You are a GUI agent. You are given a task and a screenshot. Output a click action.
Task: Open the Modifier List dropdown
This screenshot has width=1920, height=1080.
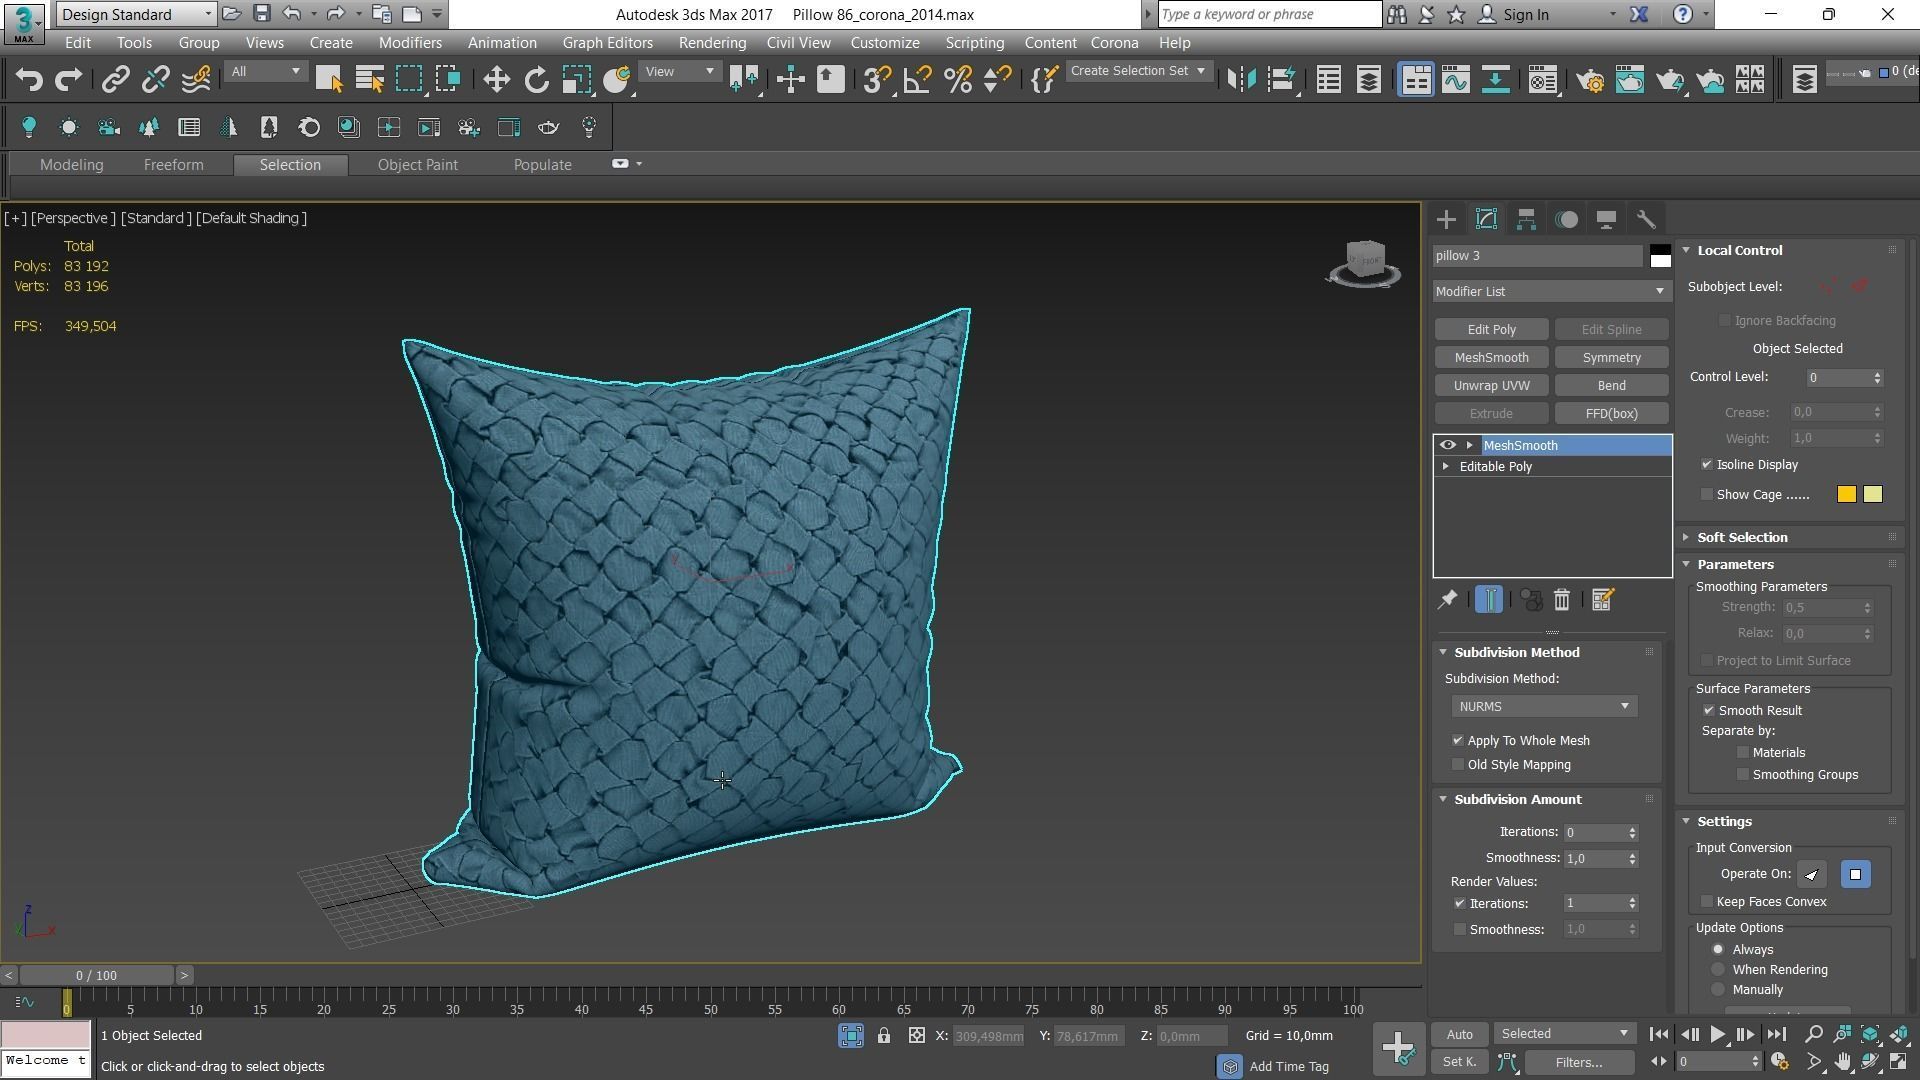pyautogui.click(x=1551, y=291)
